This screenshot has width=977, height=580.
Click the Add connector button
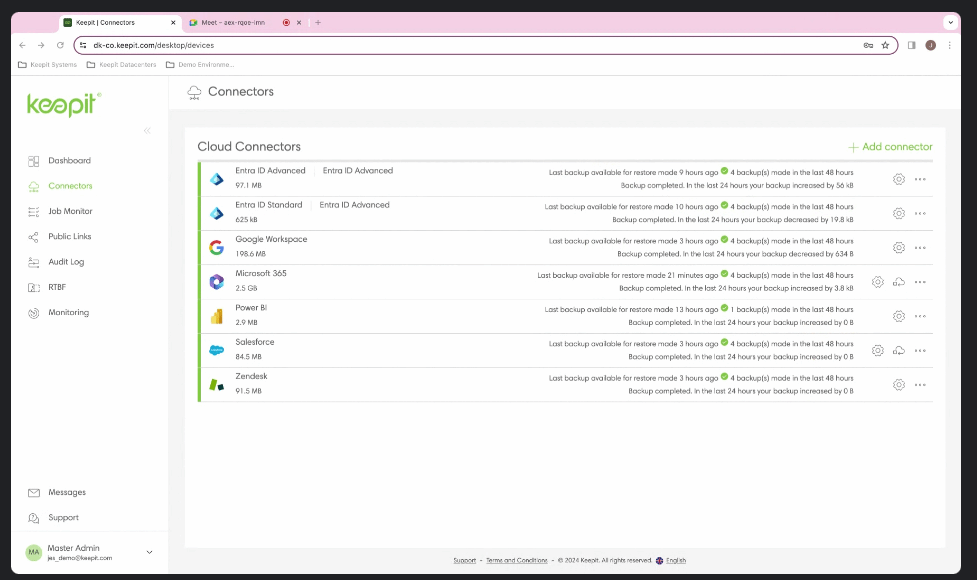point(890,147)
